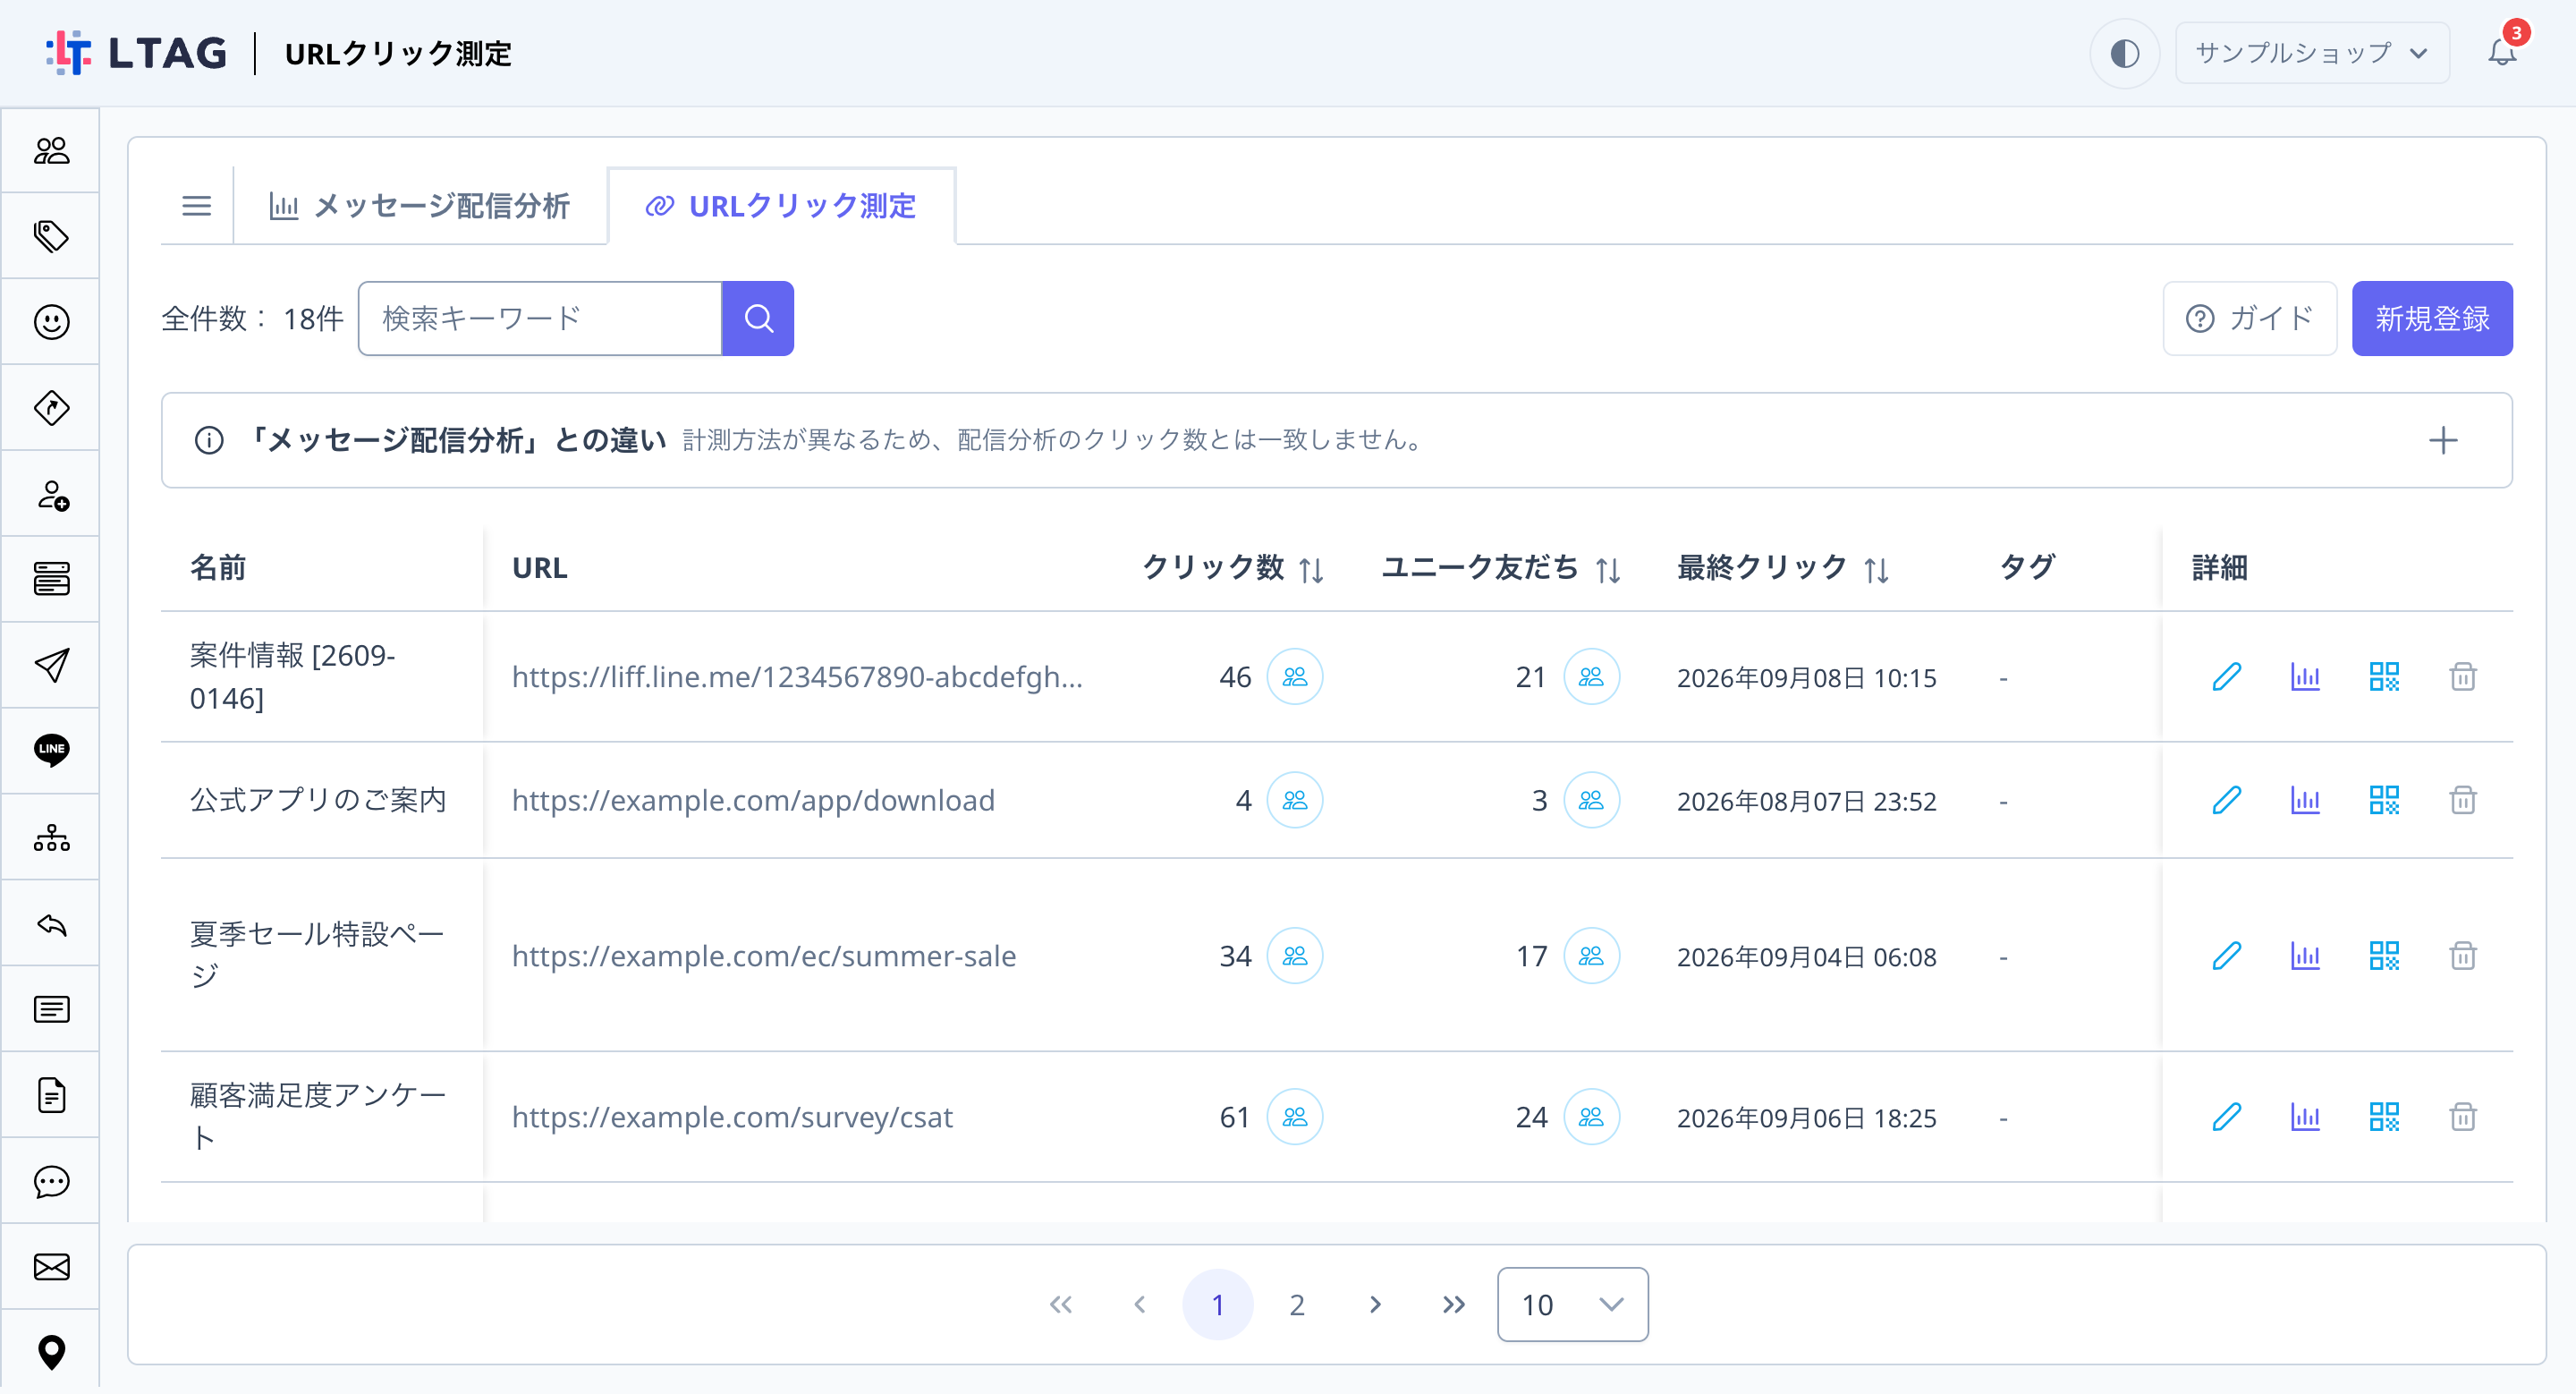
Task: Sort by 最終クリック column
Action: (x=1876, y=570)
